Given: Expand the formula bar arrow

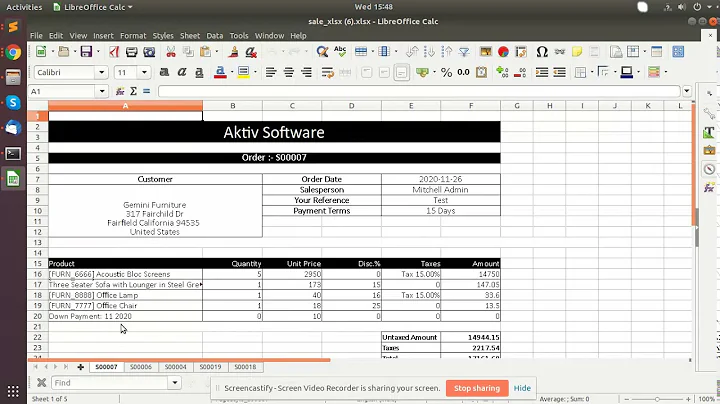Looking at the screenshot, I should [x=687, y=91].
